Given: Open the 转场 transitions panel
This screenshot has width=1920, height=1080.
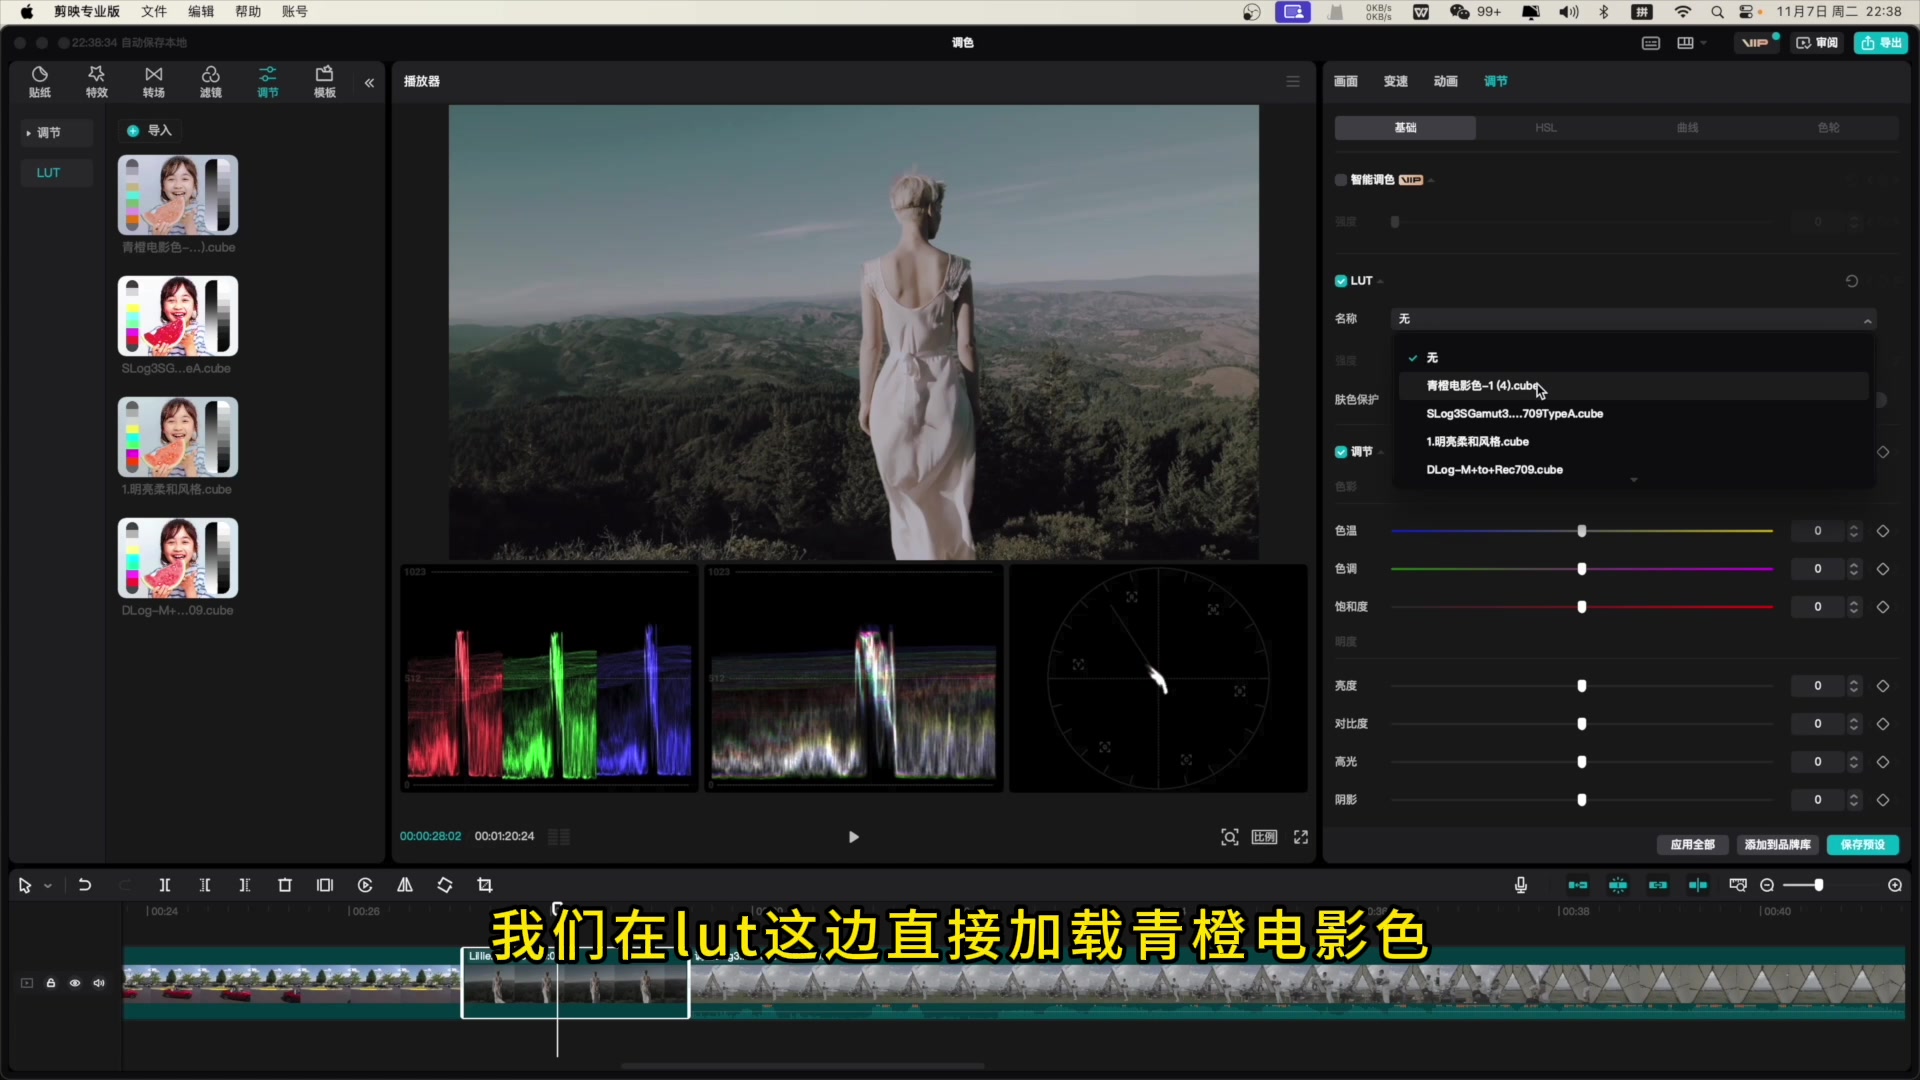Looking at the screenshot, I should (x=154, y=82).
